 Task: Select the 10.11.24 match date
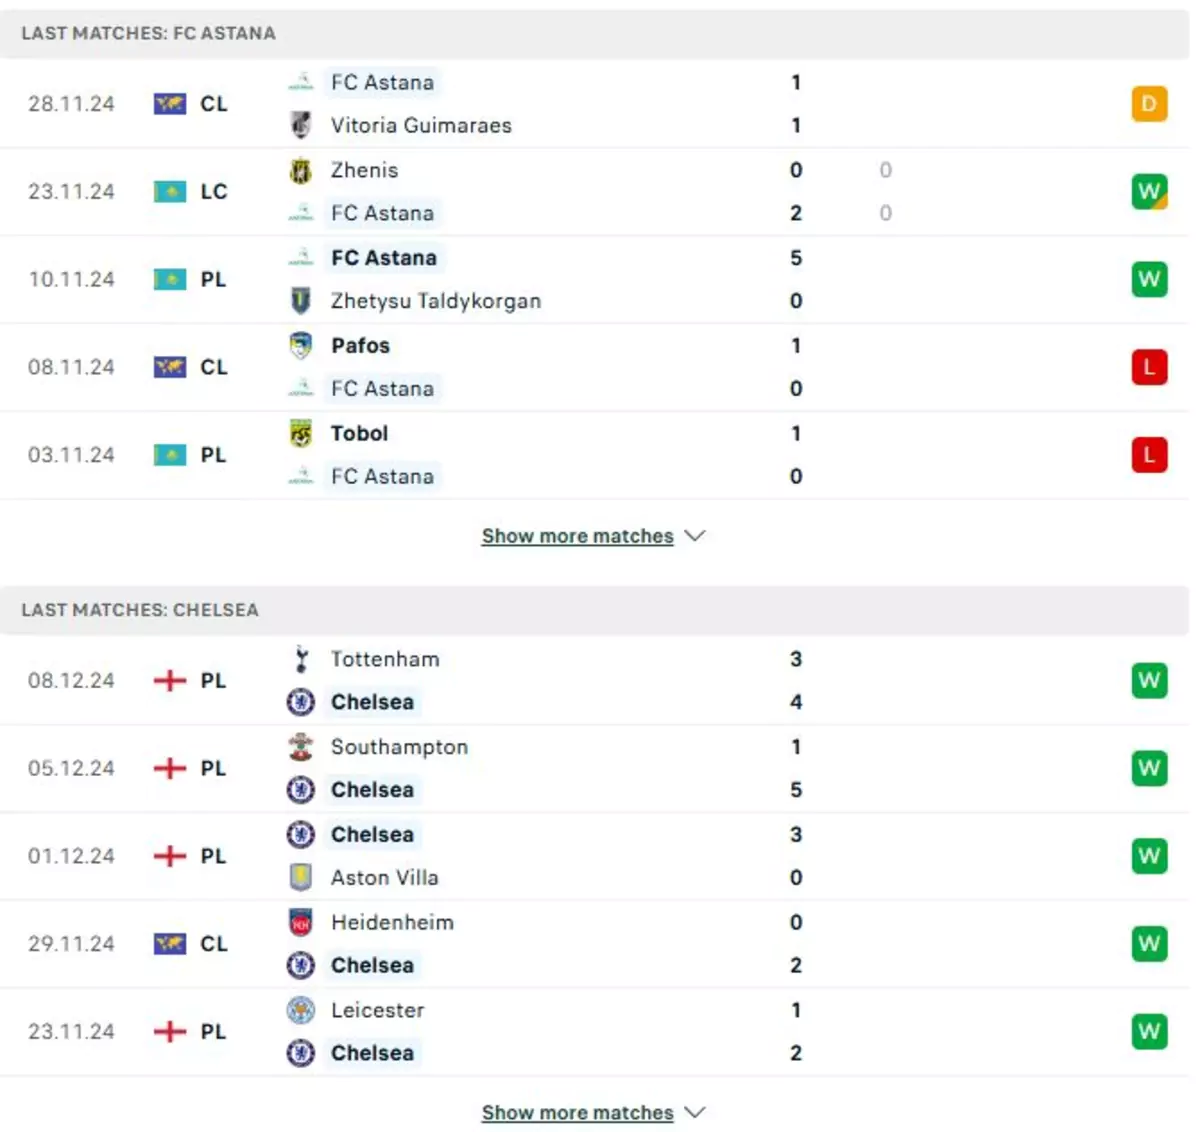[x=71, y=279]
